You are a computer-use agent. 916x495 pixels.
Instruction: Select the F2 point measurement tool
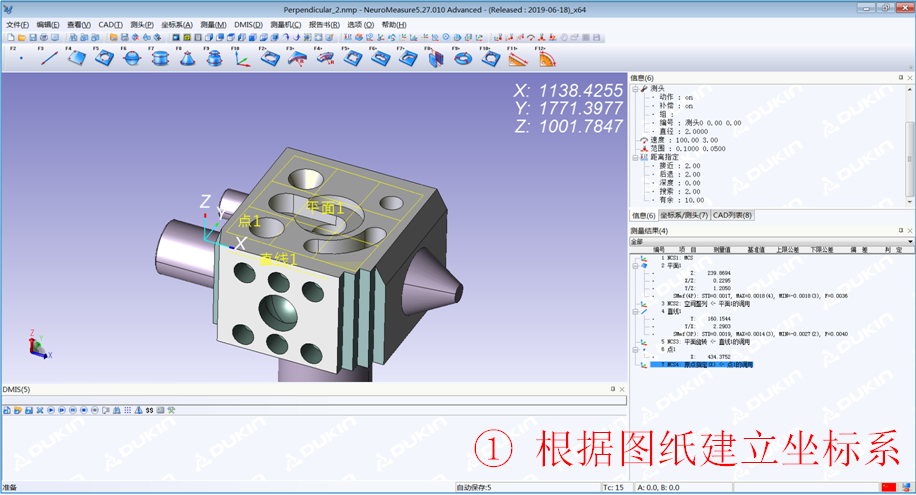pos(20,58)
